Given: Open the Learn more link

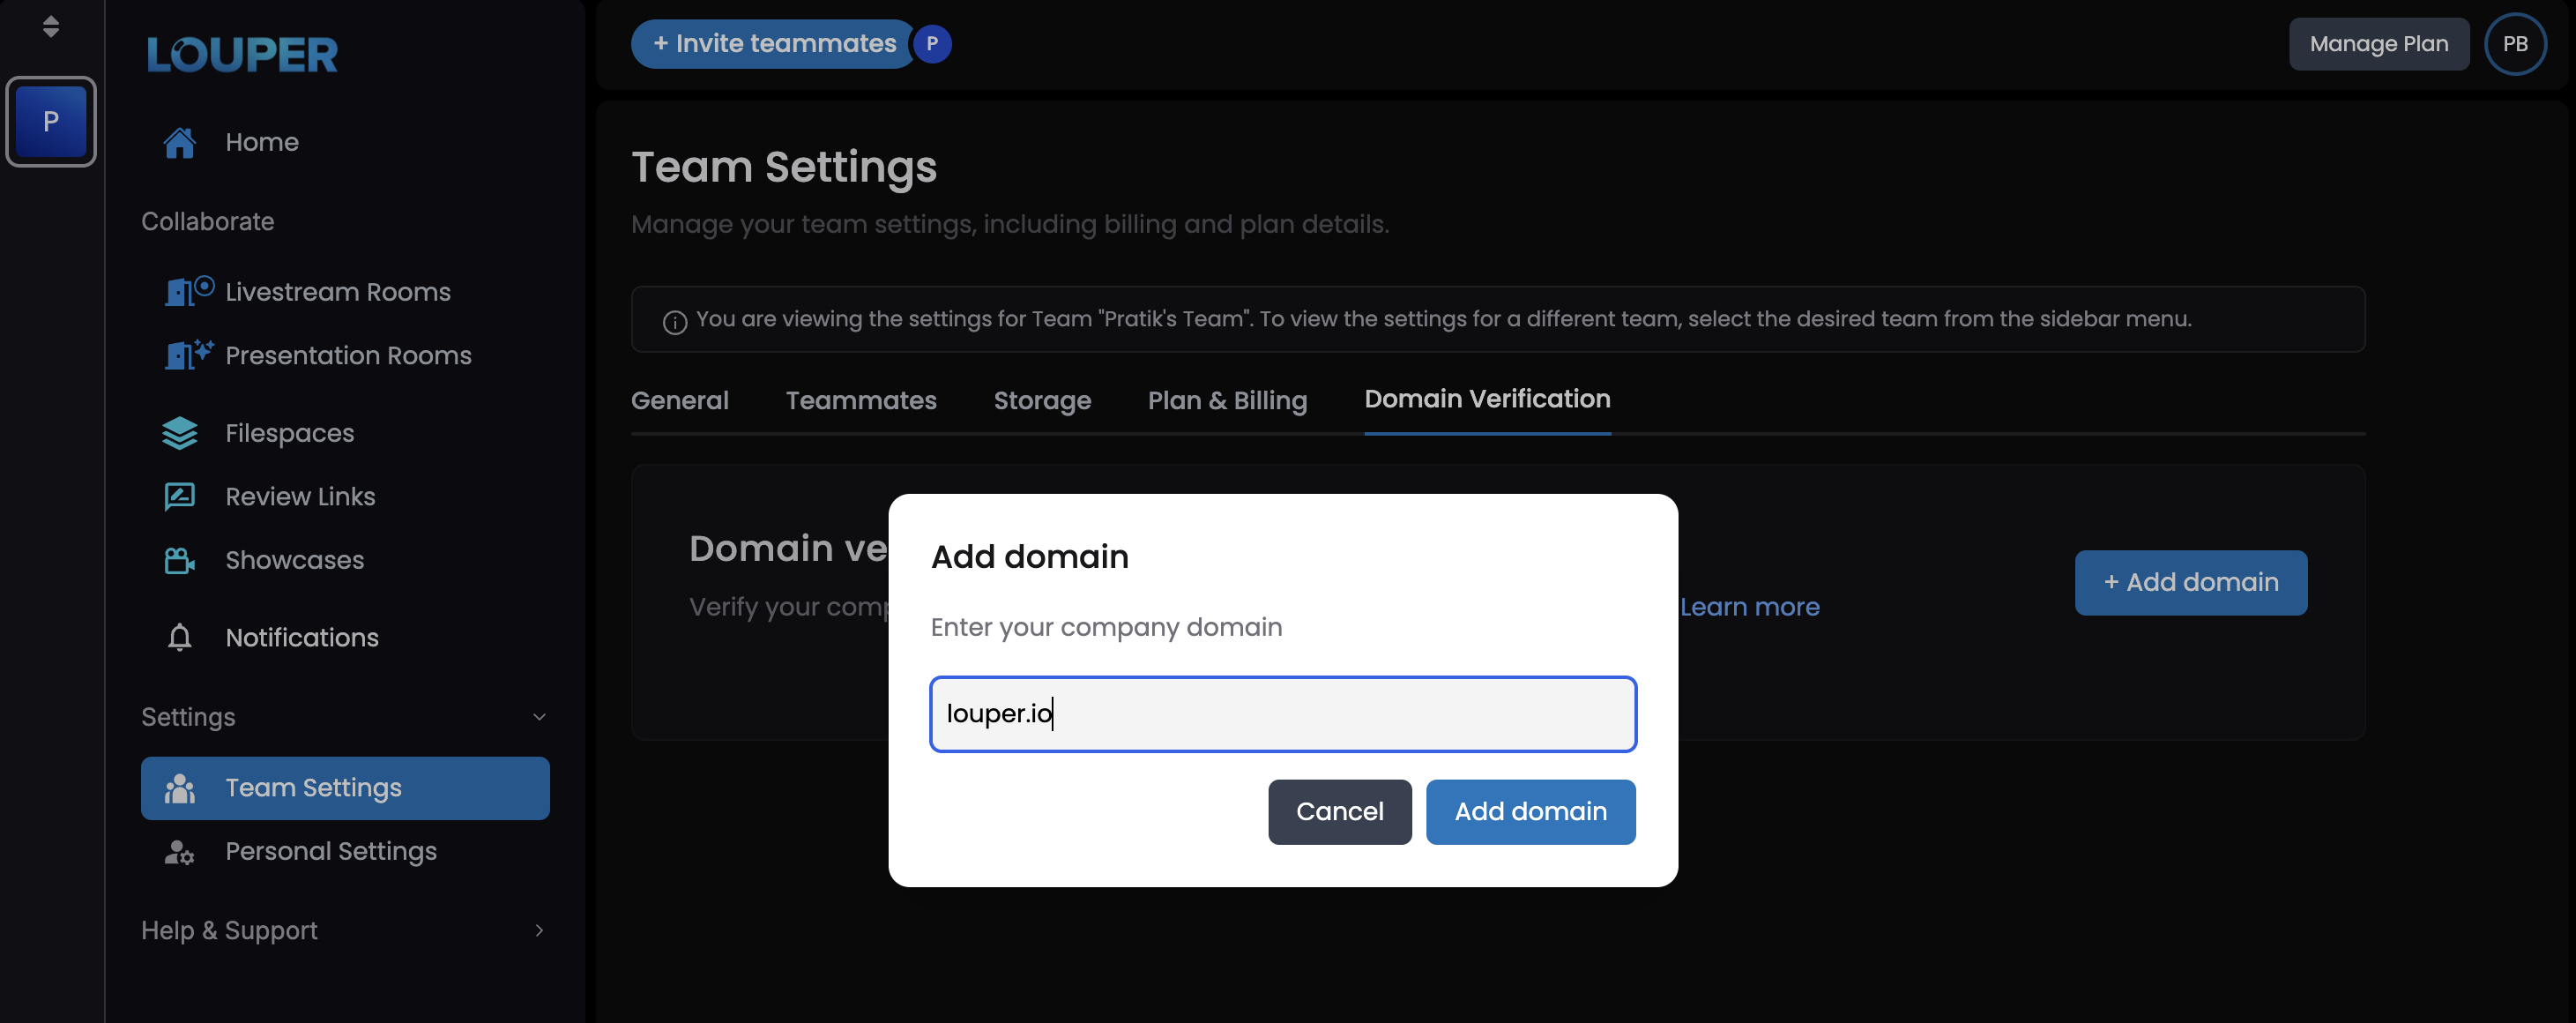Looking at the screenshot, I should [x=1749, y=607].
